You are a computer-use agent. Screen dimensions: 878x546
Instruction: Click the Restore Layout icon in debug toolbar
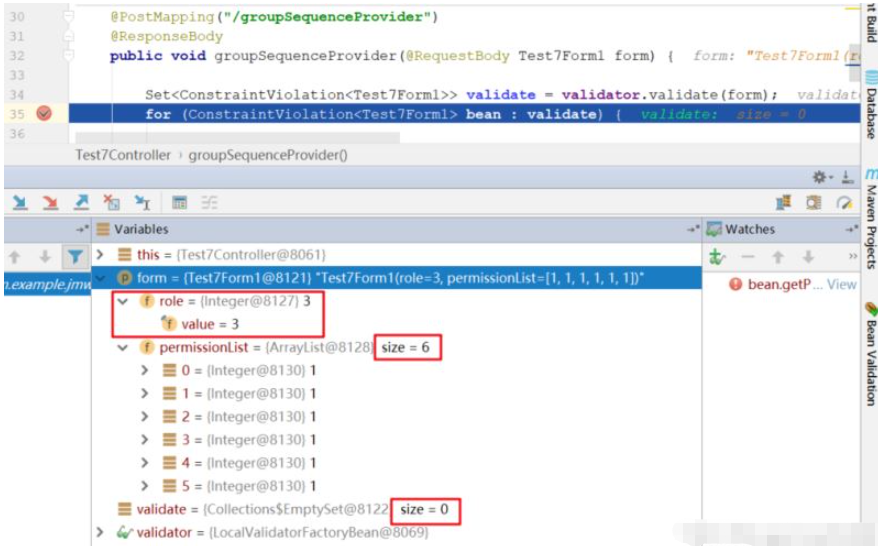coord(783,202)
